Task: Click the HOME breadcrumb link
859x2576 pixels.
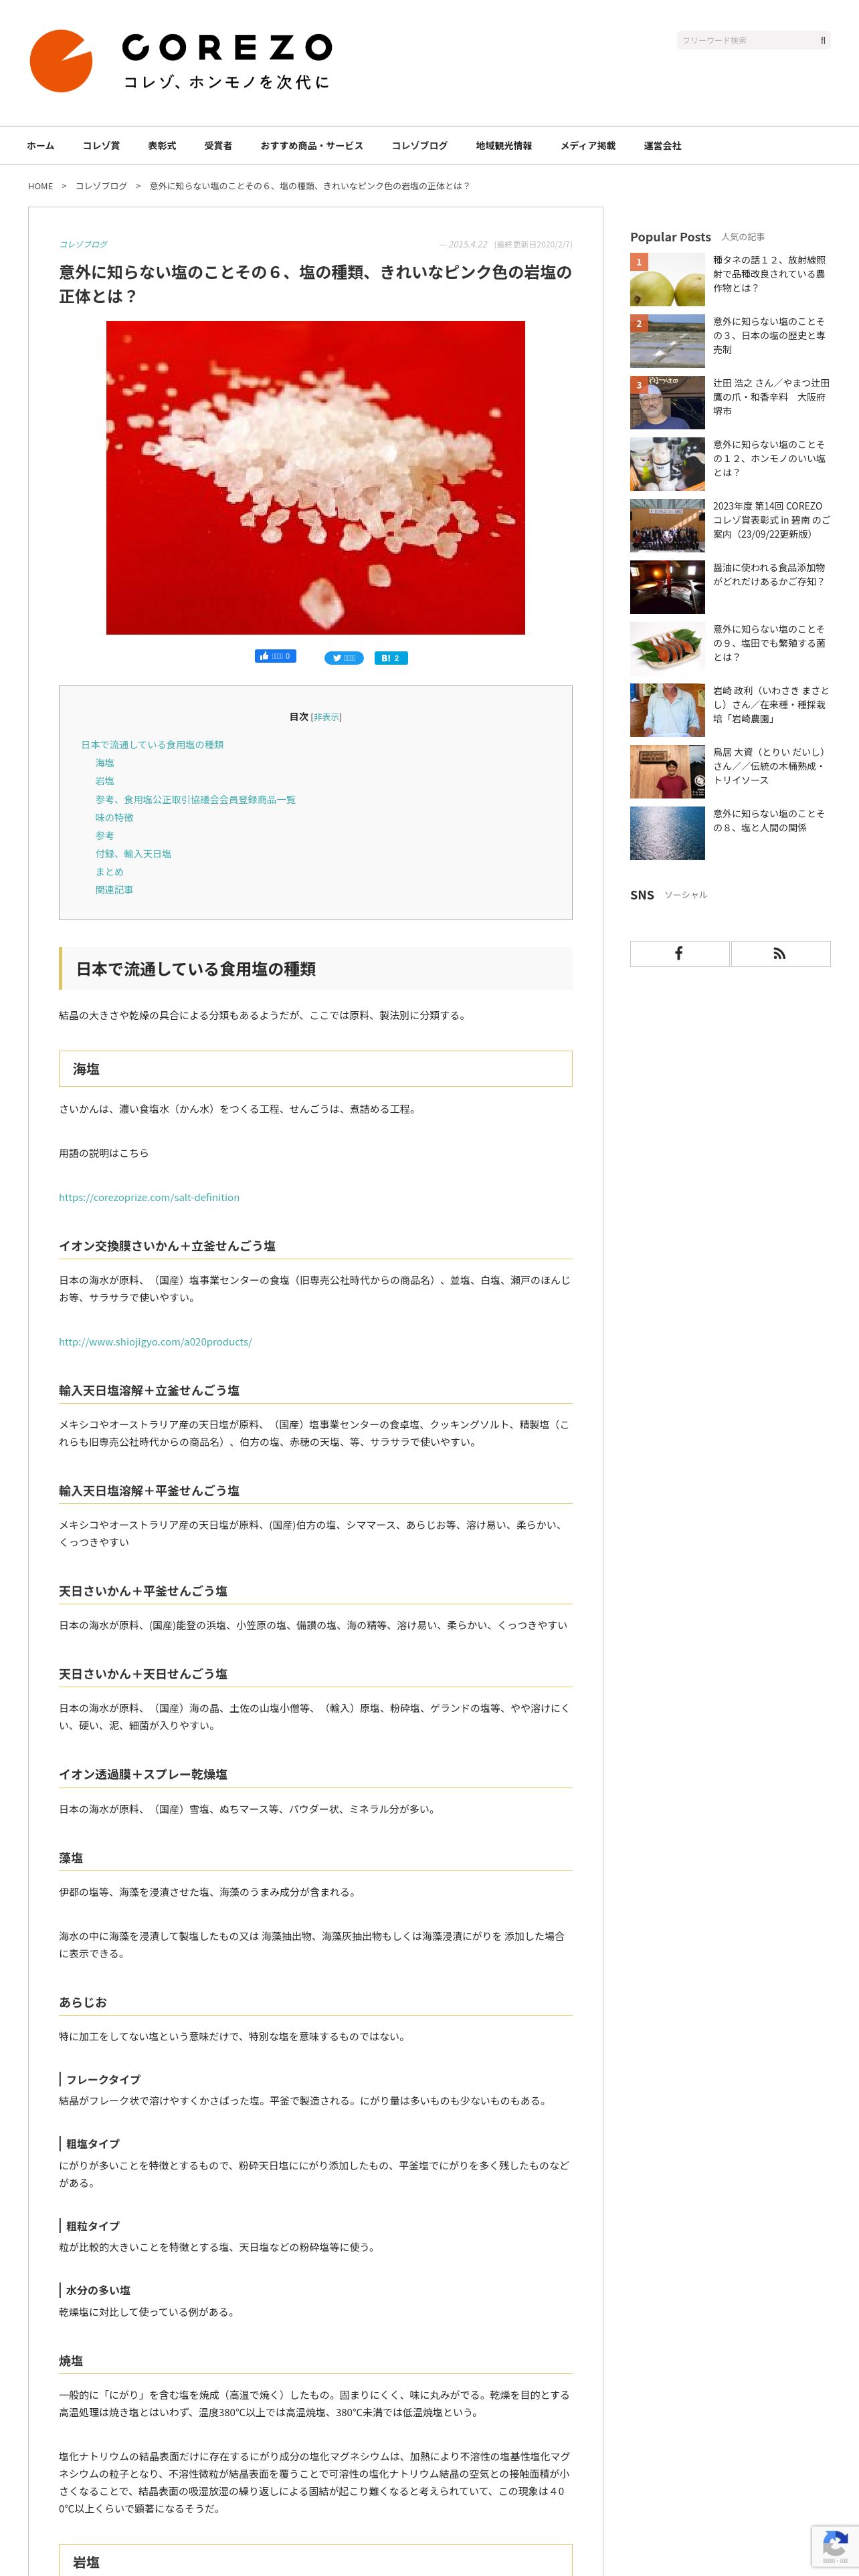Action: click(41, 186)
